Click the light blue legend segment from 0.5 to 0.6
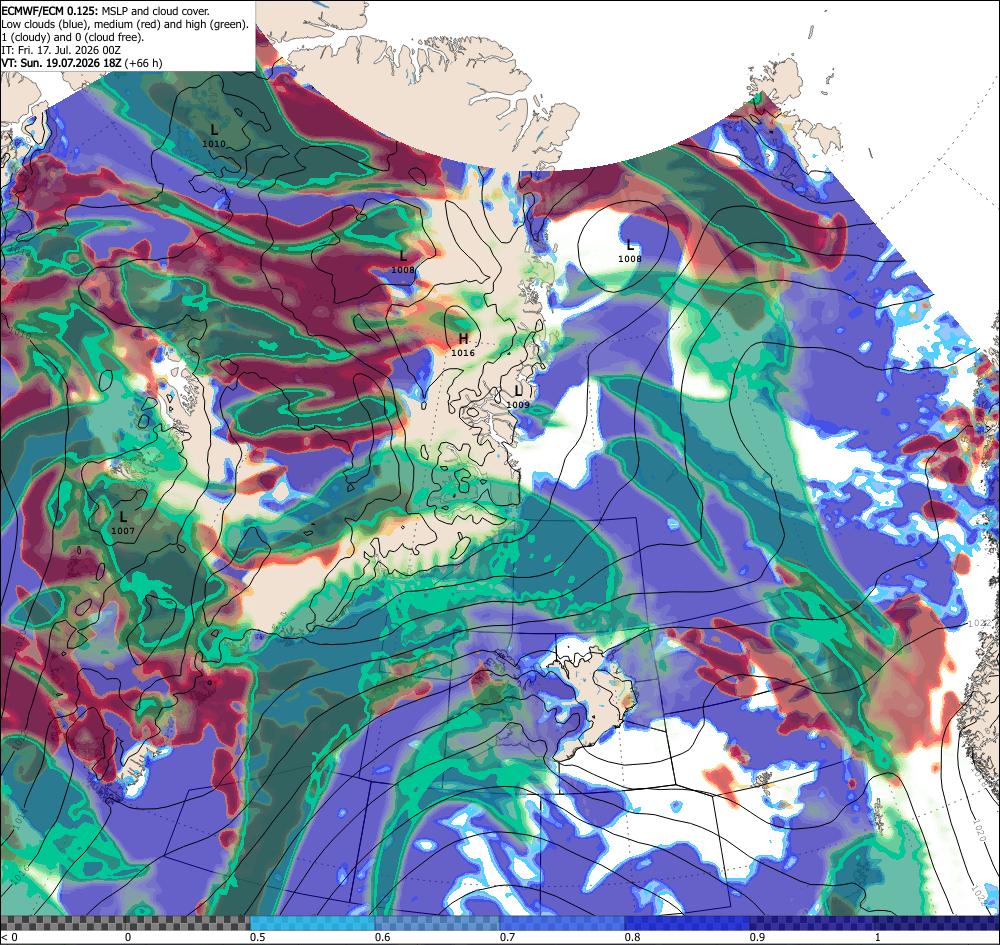The width and height of the screenshot is (1000, 945). point(312,923)
